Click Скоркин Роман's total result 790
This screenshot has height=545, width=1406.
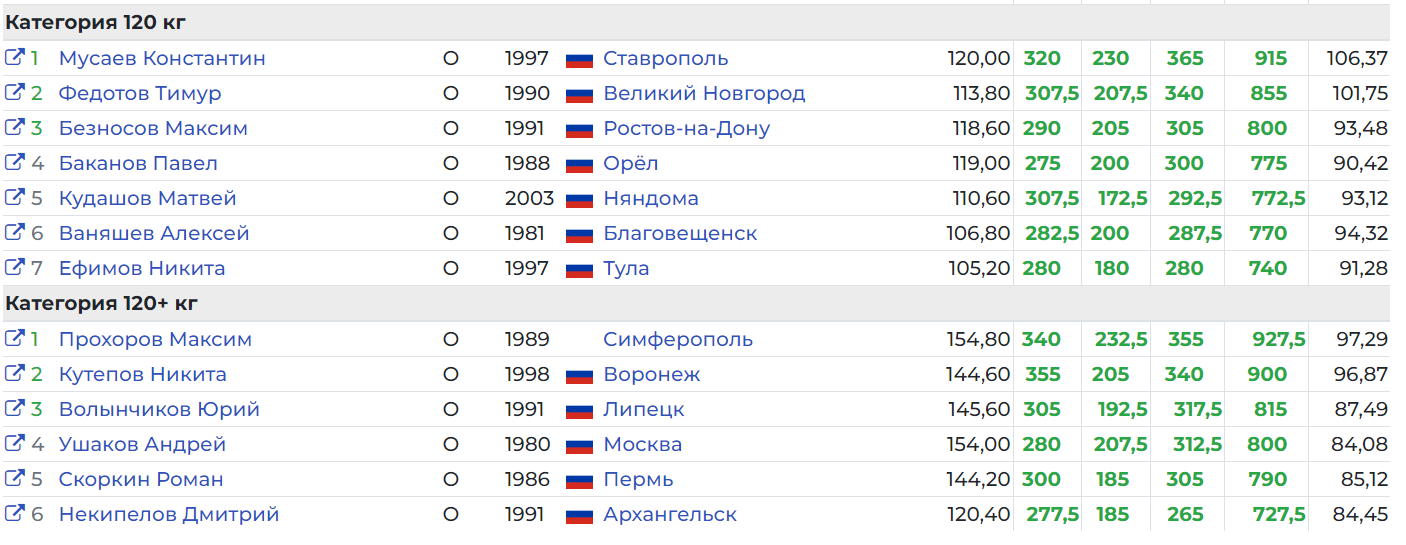1268,479
